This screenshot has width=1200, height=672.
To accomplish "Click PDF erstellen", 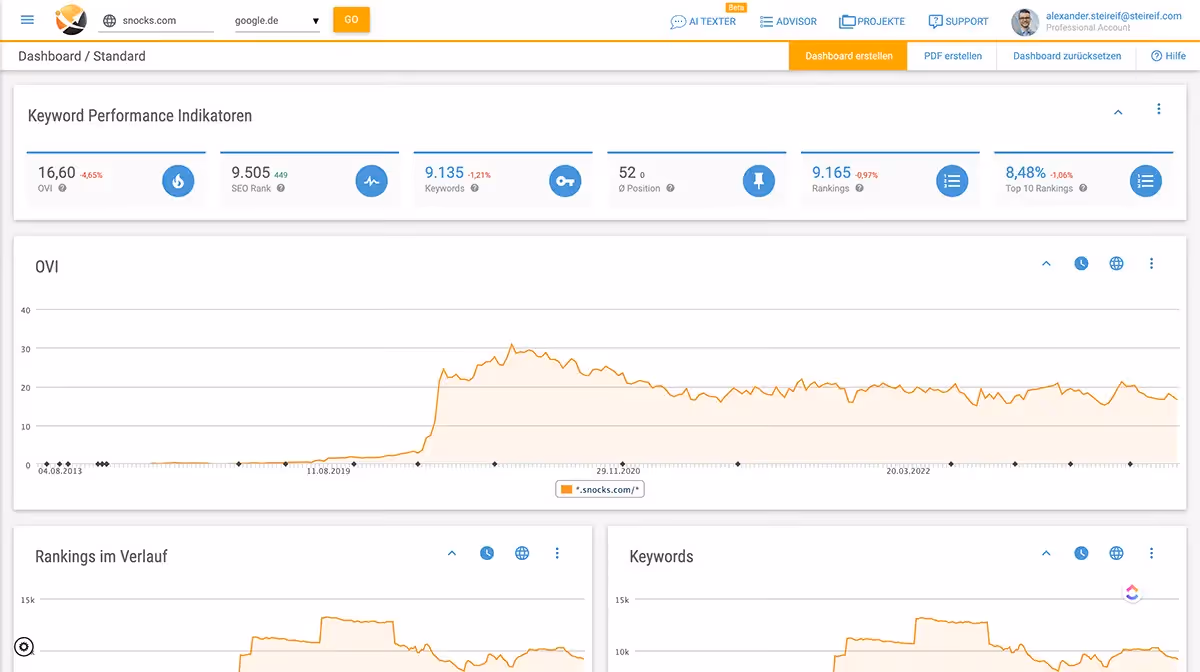I will point(952,56).
